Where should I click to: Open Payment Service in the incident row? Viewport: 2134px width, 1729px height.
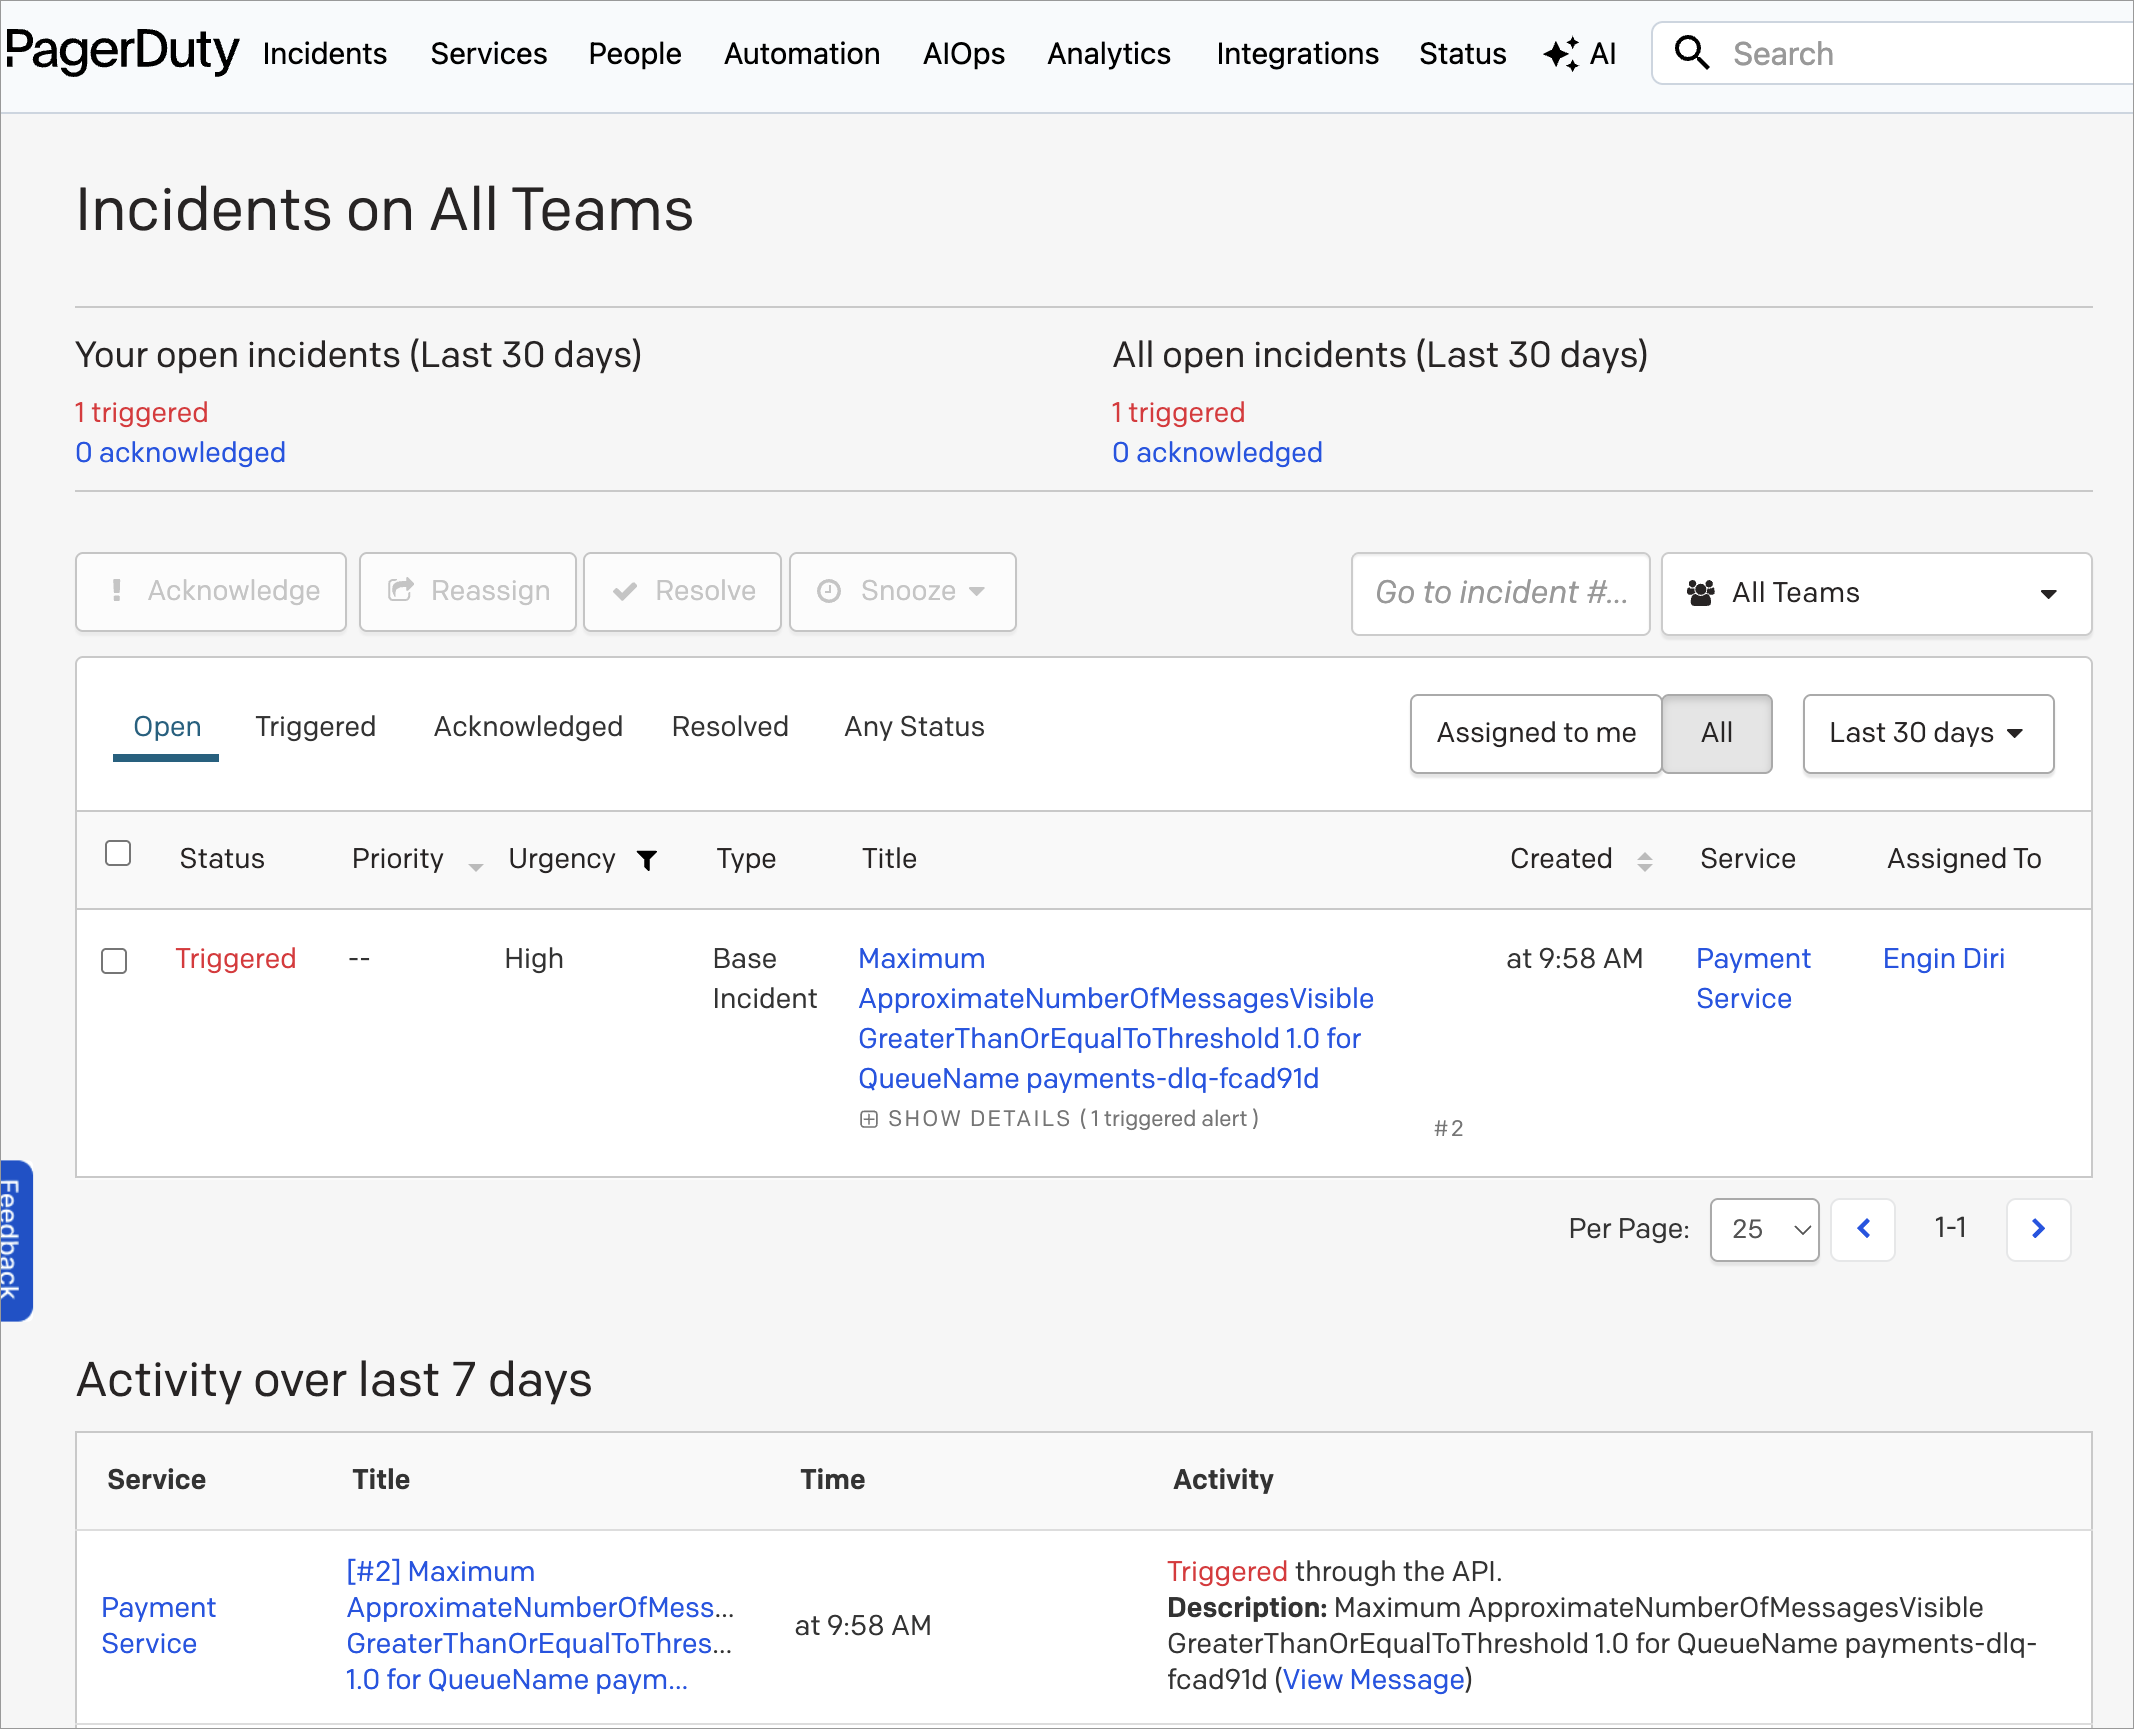click(x=1753, y=979)
